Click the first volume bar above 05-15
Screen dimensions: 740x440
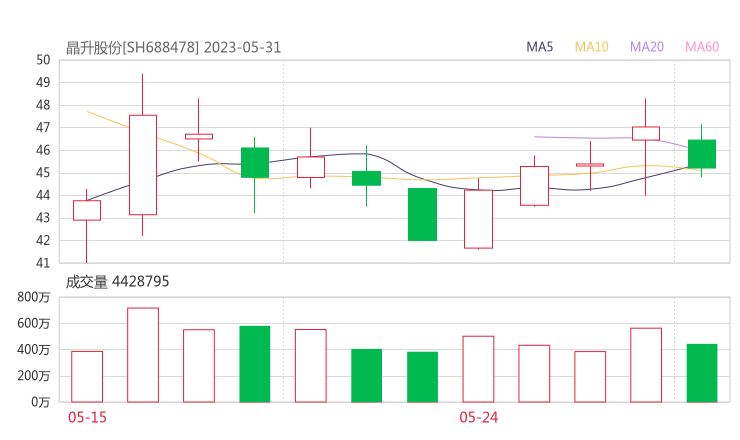click(87, 376)
